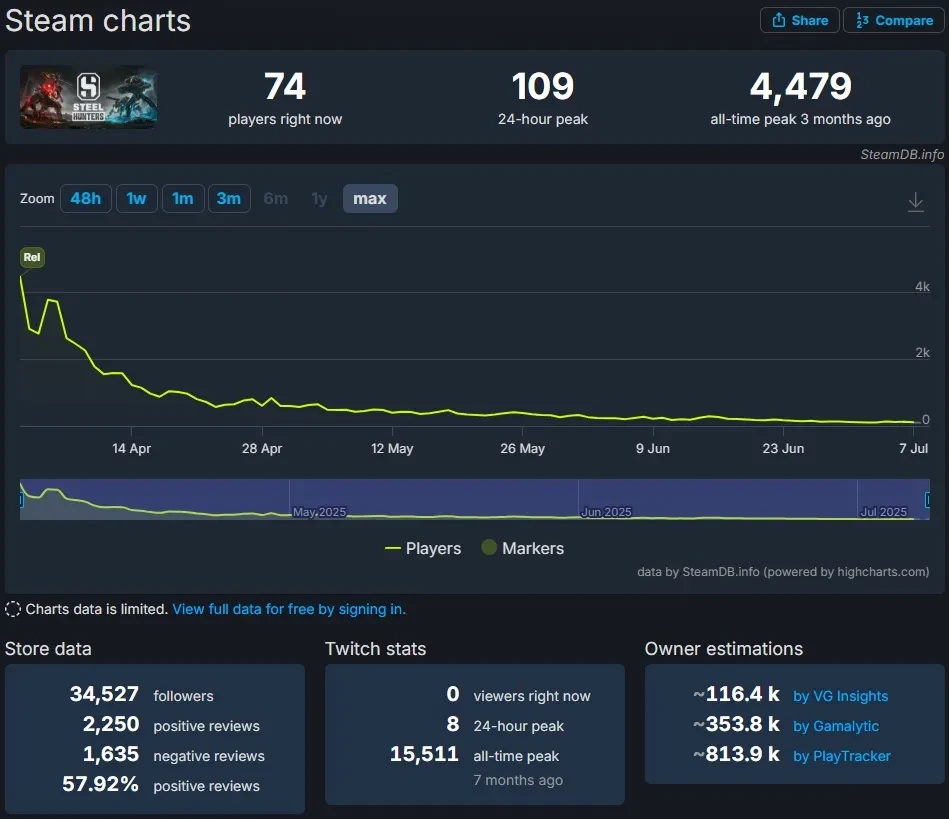Screen dimensions: 949x819
Task: Open the Compare feature
Action: (893, 20)
